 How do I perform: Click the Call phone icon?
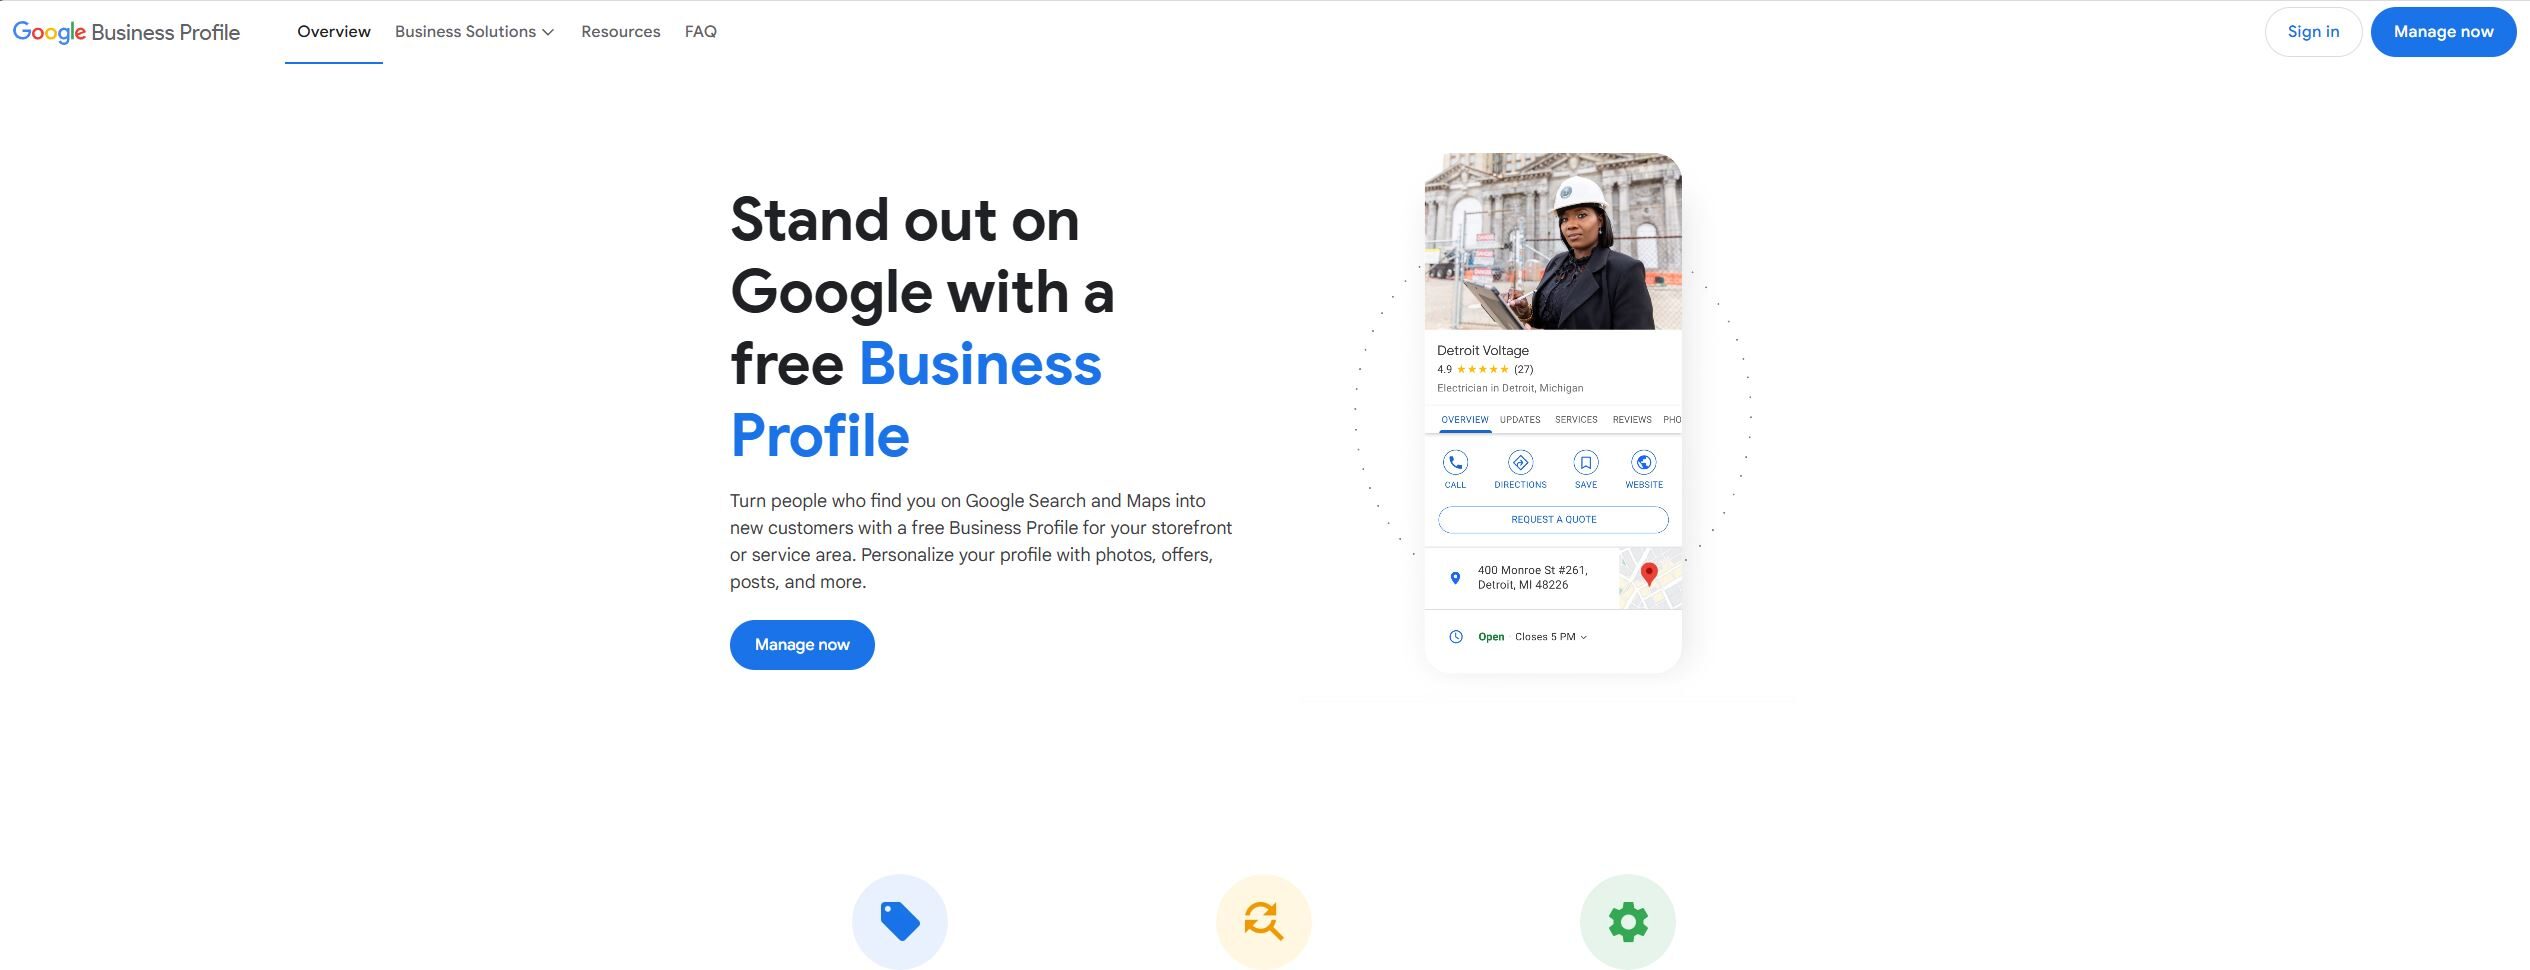coord(1455,462)
